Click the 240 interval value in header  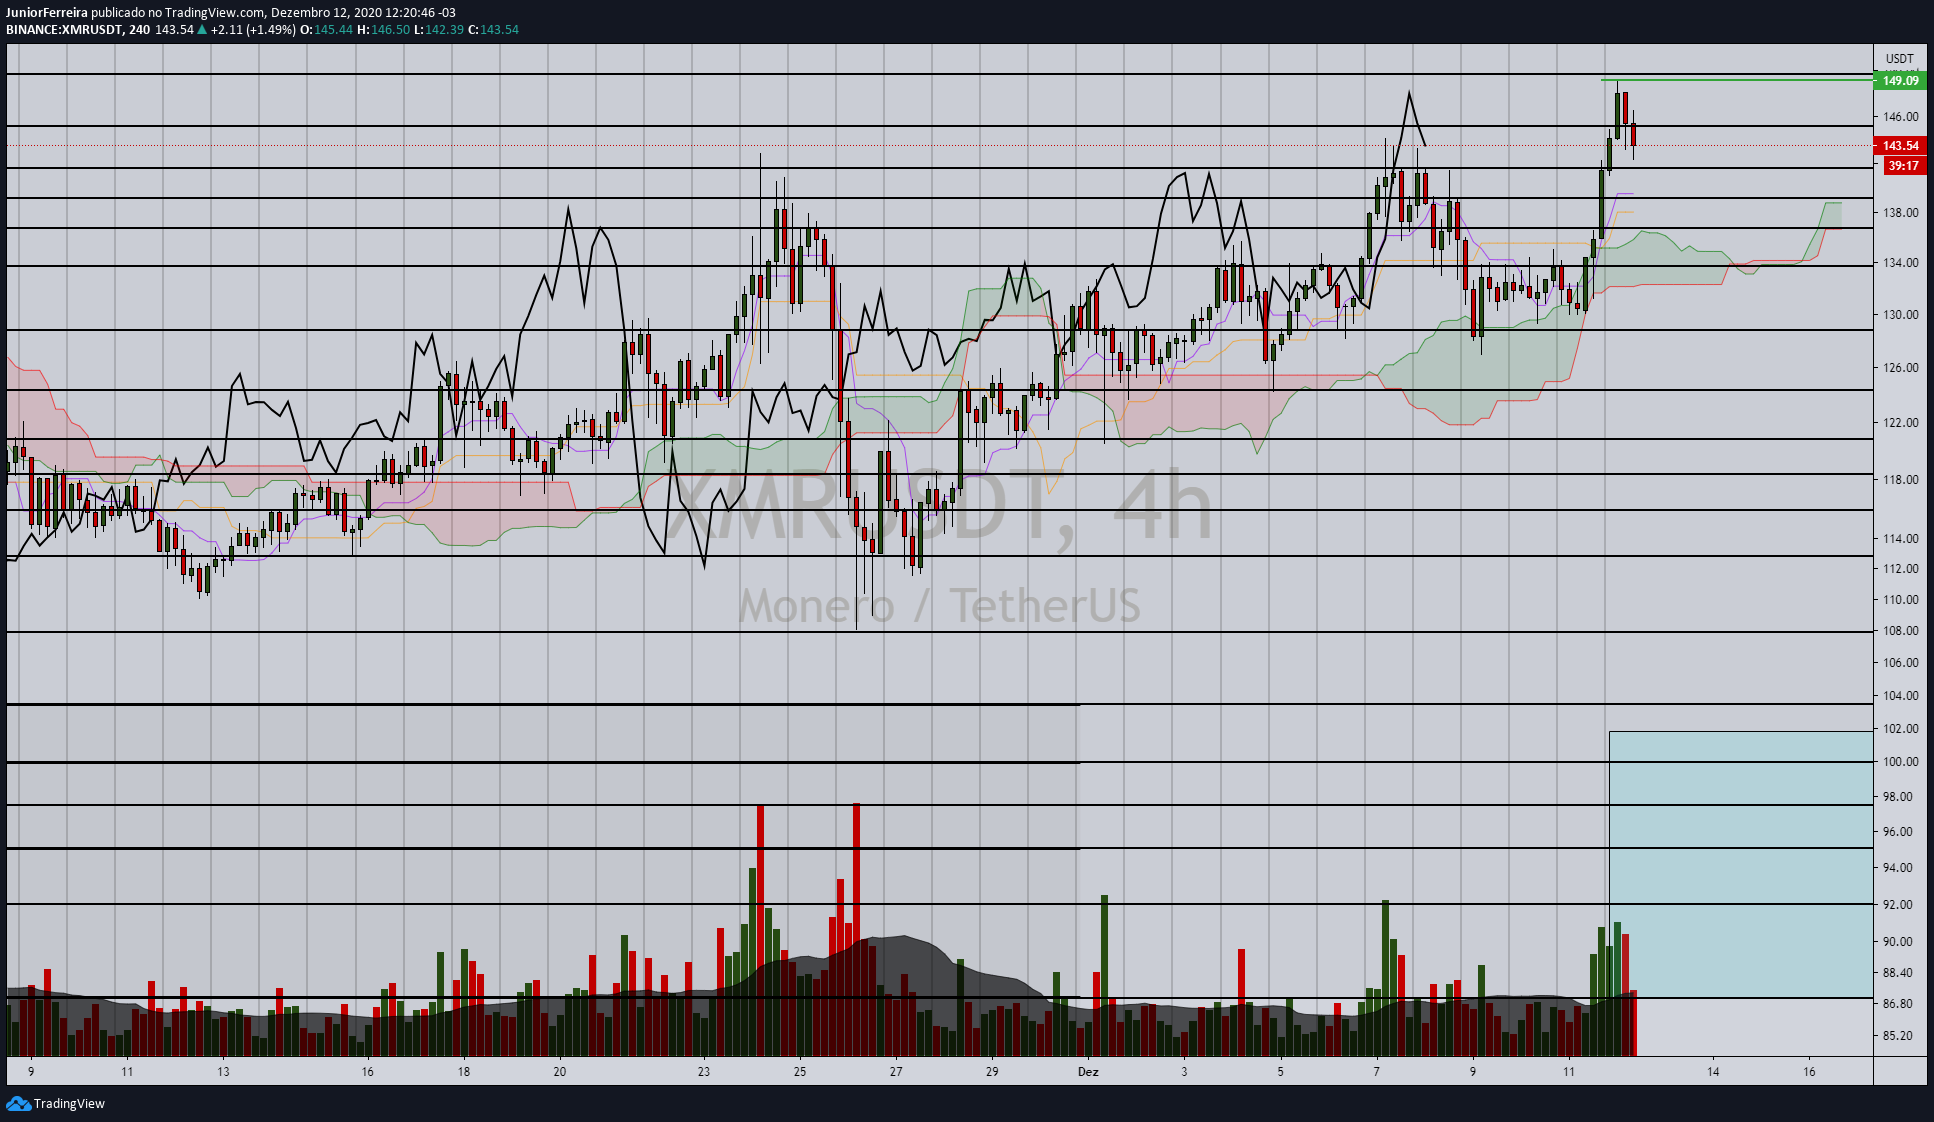139,30
